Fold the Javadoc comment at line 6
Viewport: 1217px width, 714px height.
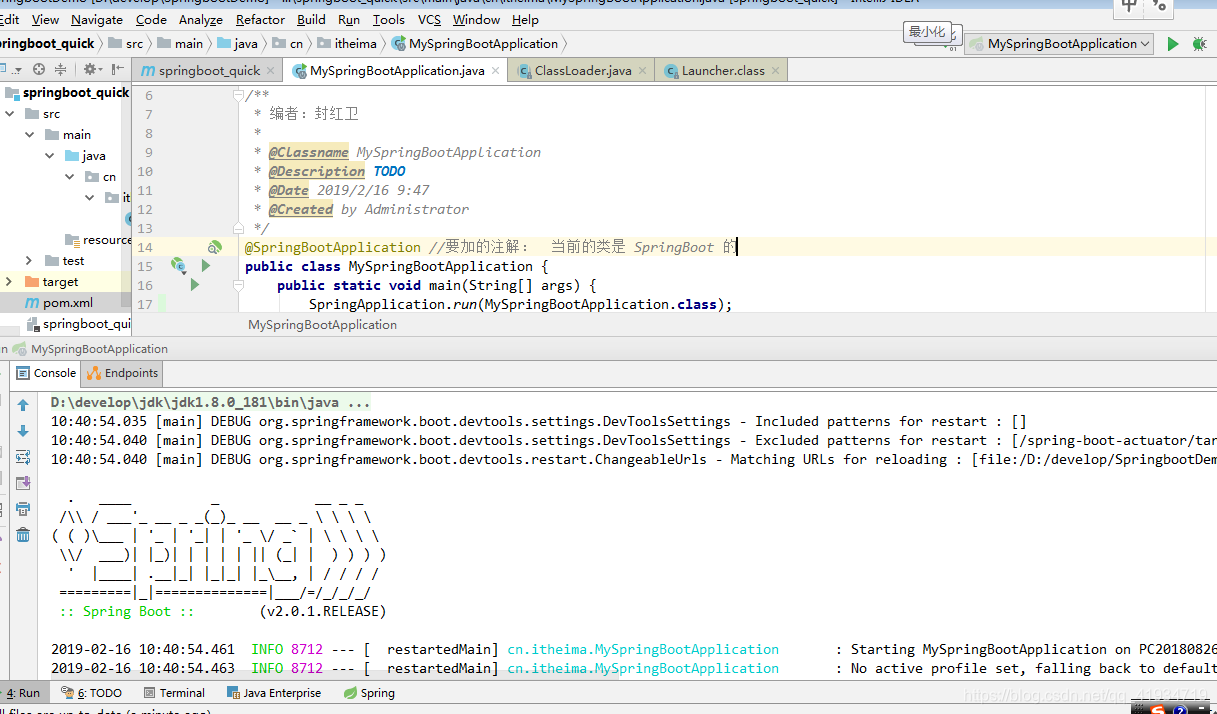[238, 95]
